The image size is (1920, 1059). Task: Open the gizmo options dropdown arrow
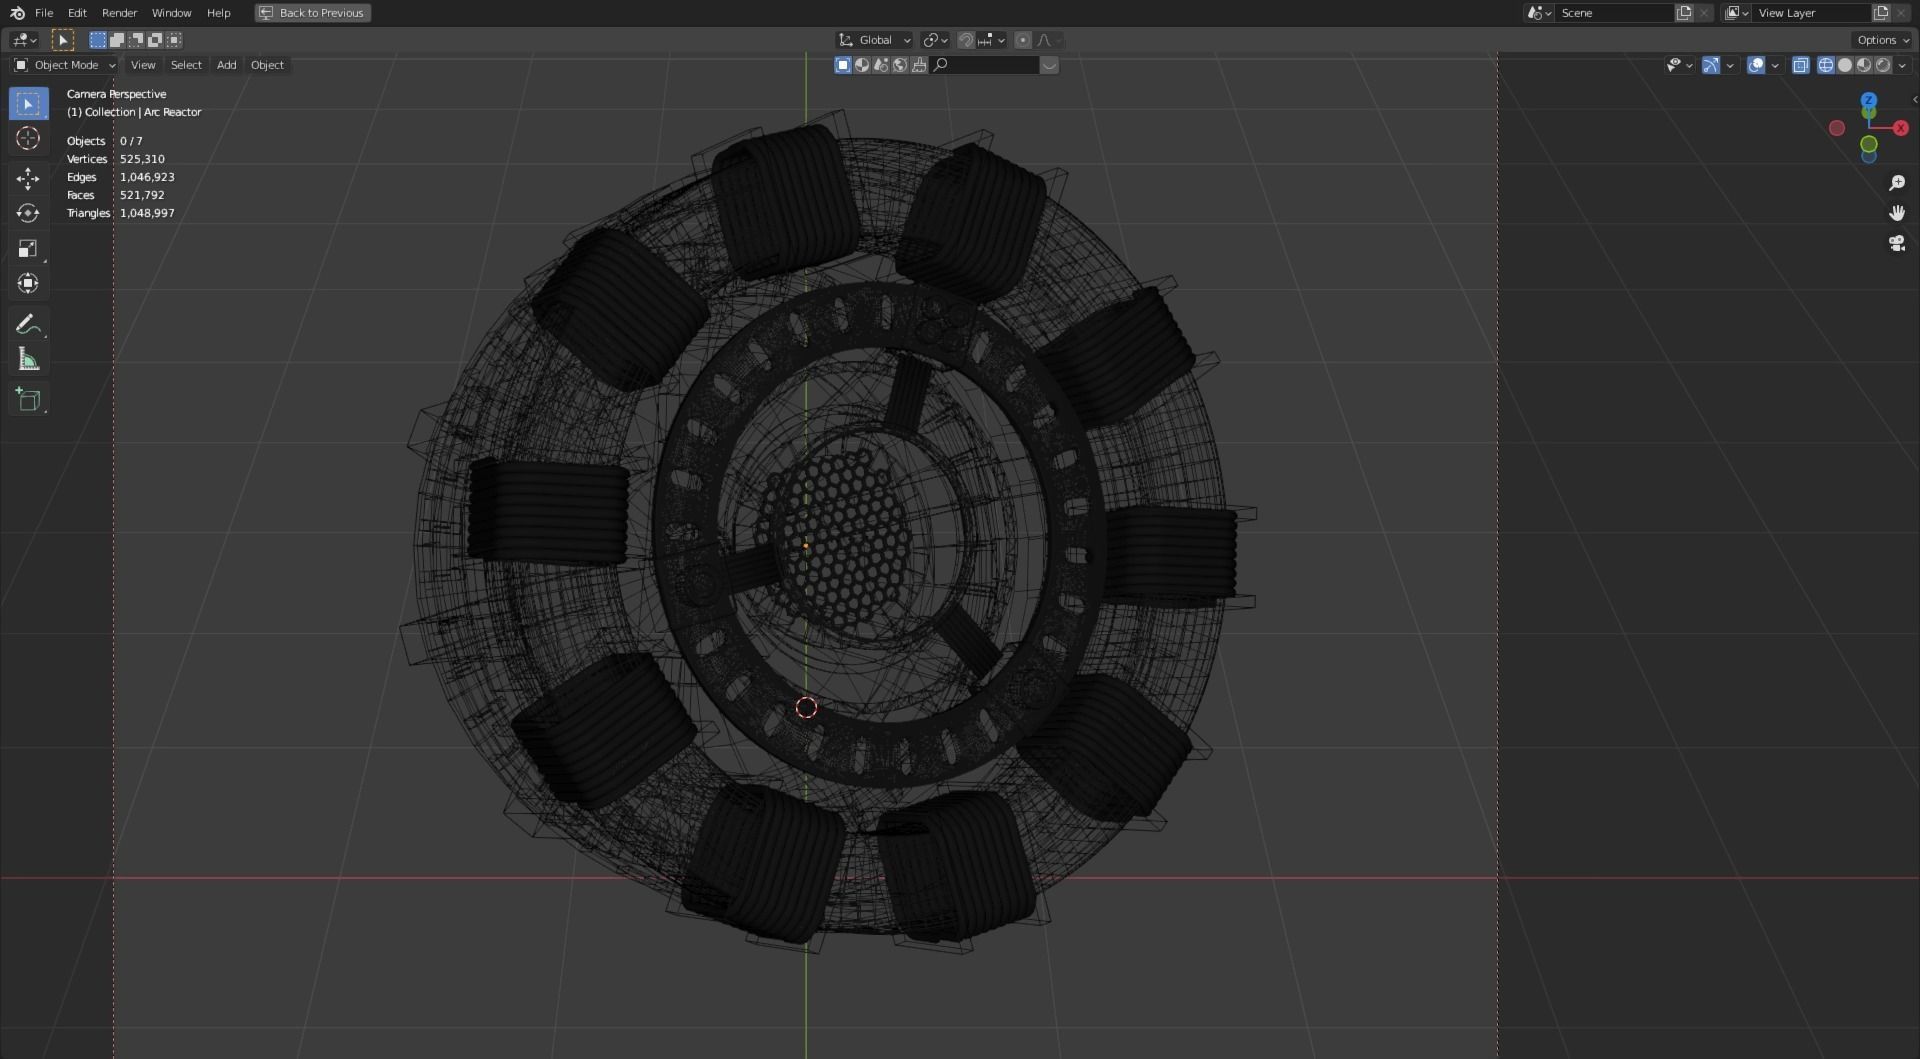point(1730,65)
